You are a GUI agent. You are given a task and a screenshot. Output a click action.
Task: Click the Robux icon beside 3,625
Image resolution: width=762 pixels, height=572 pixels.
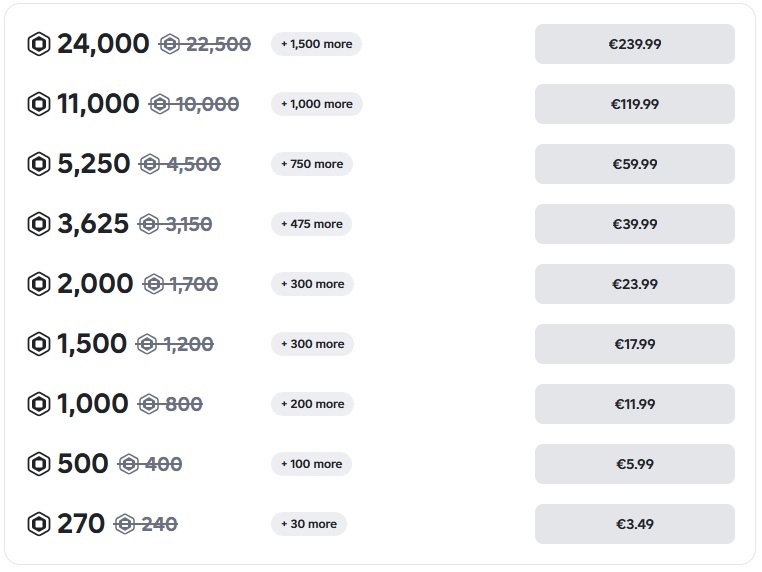pyautogui.click(x=39, y=224)
